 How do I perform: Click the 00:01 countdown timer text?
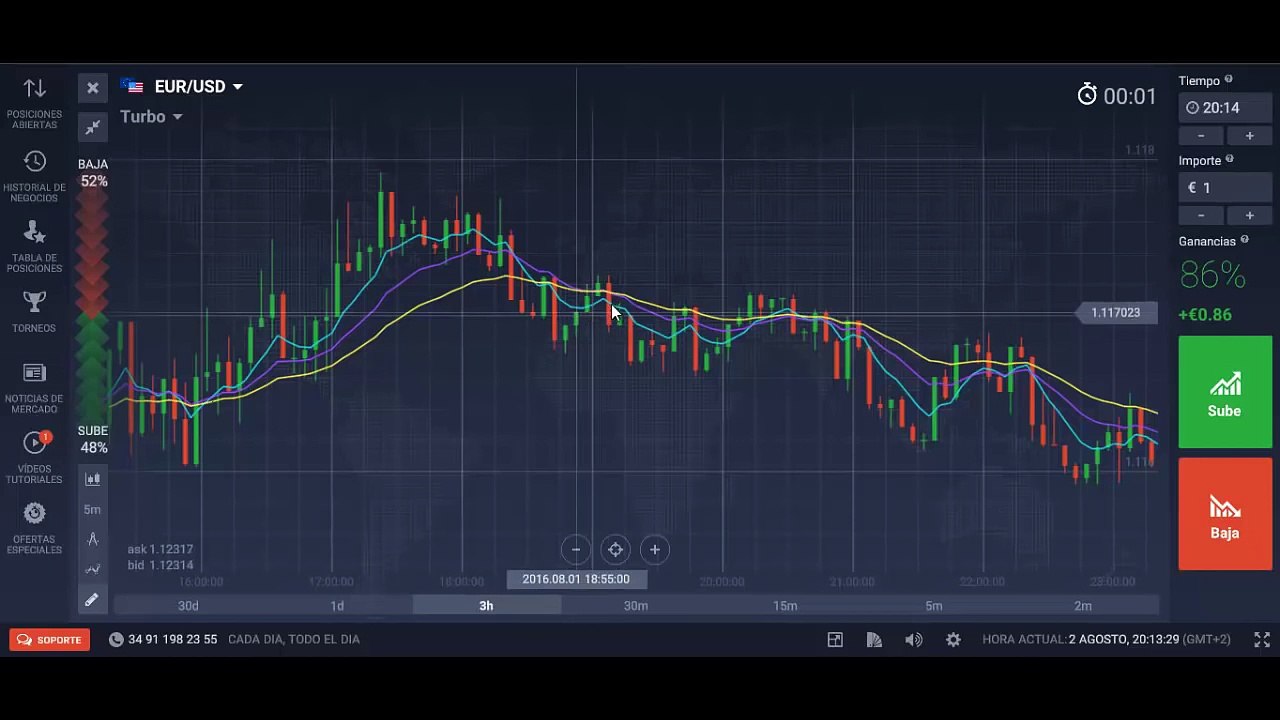tap(1130, 96)
